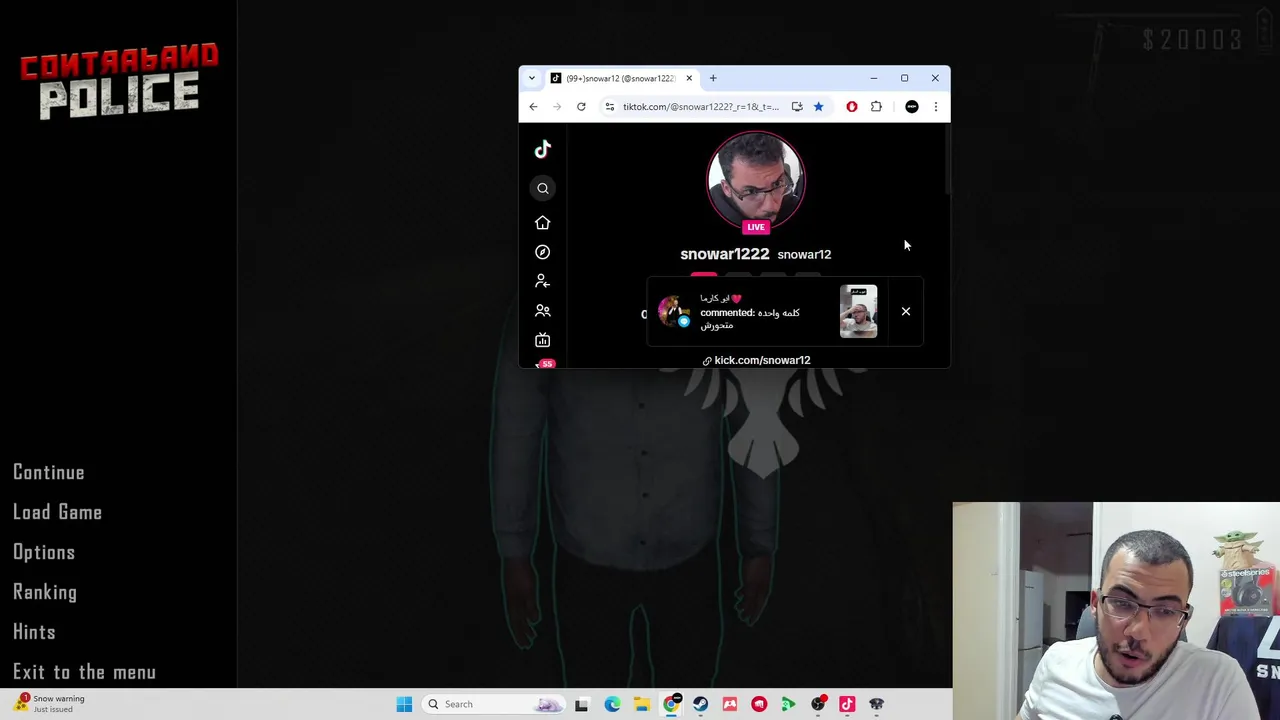The image size is (1280, 720).
Task: Open the TikTok logo home link
Action: pos(543,149)
